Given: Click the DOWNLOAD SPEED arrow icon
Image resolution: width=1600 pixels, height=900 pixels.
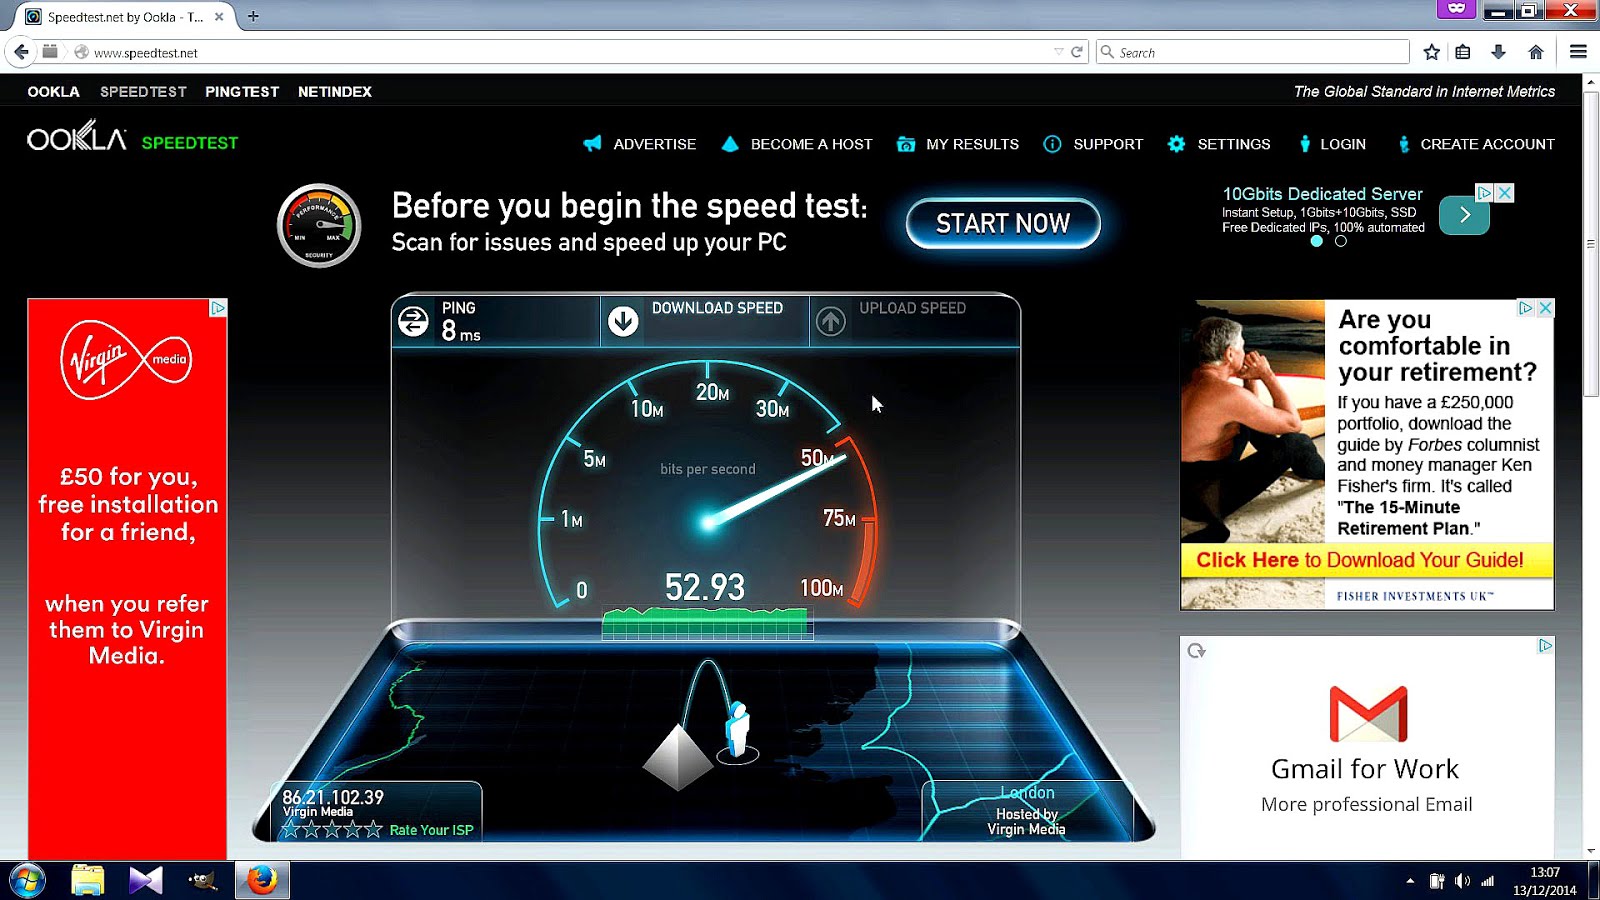Looking at the screenshot, I should 624,319.
